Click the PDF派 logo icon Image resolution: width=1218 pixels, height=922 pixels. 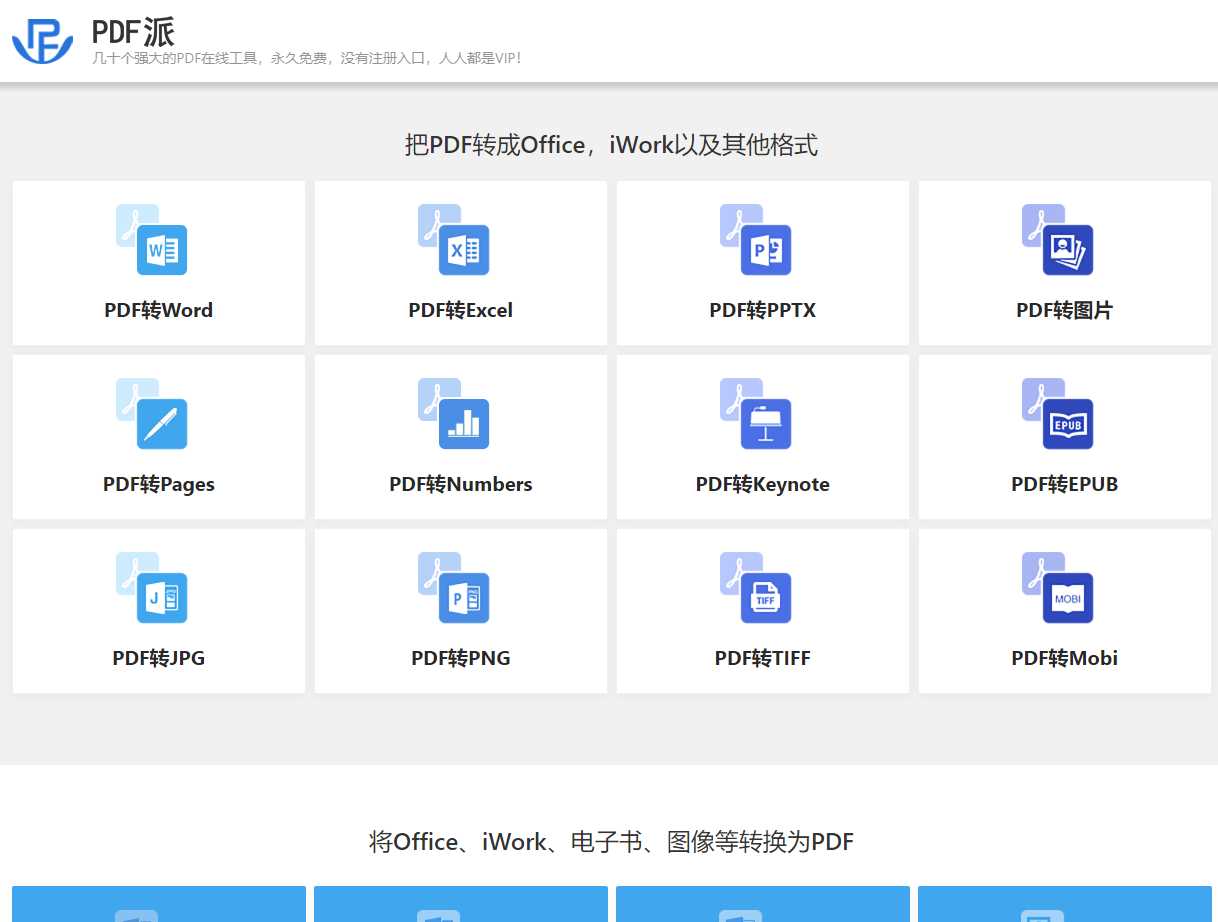point(42,40)
